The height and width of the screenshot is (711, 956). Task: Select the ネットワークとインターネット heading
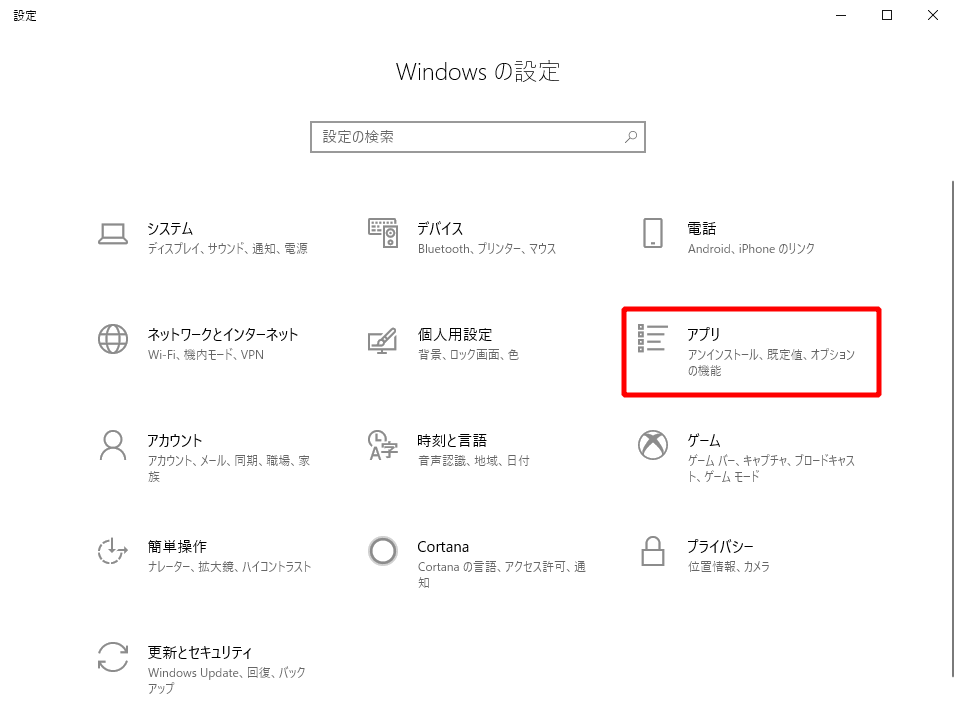(223, 335)
